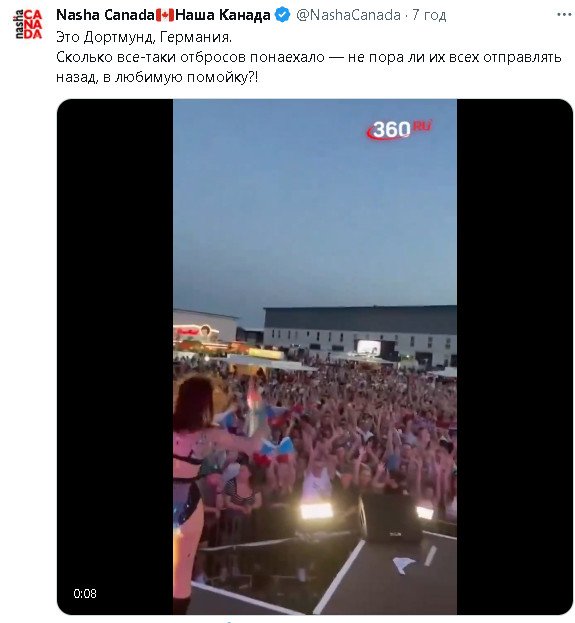This screenshot has height=623, width=575.
Task: Click the left black letterbox of video
Action: pos(115,356)
